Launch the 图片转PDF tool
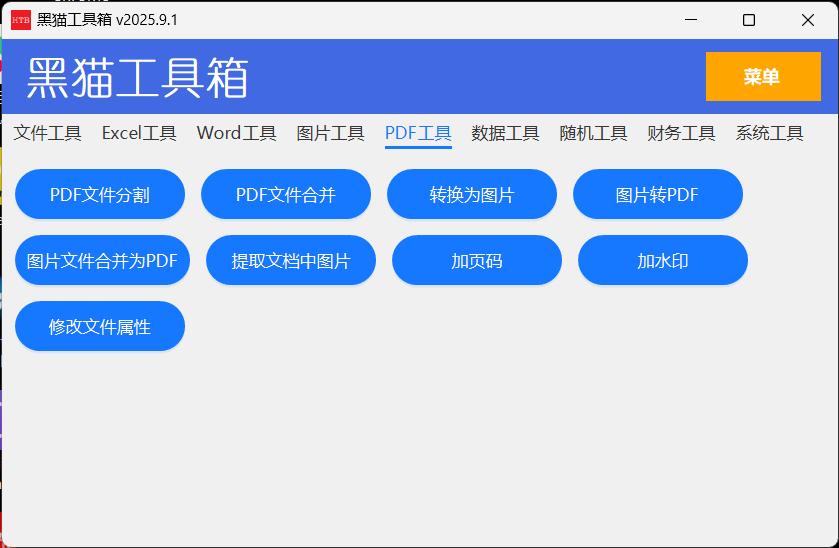Viewport: 839px width, 548px height. tap(657, 195)
